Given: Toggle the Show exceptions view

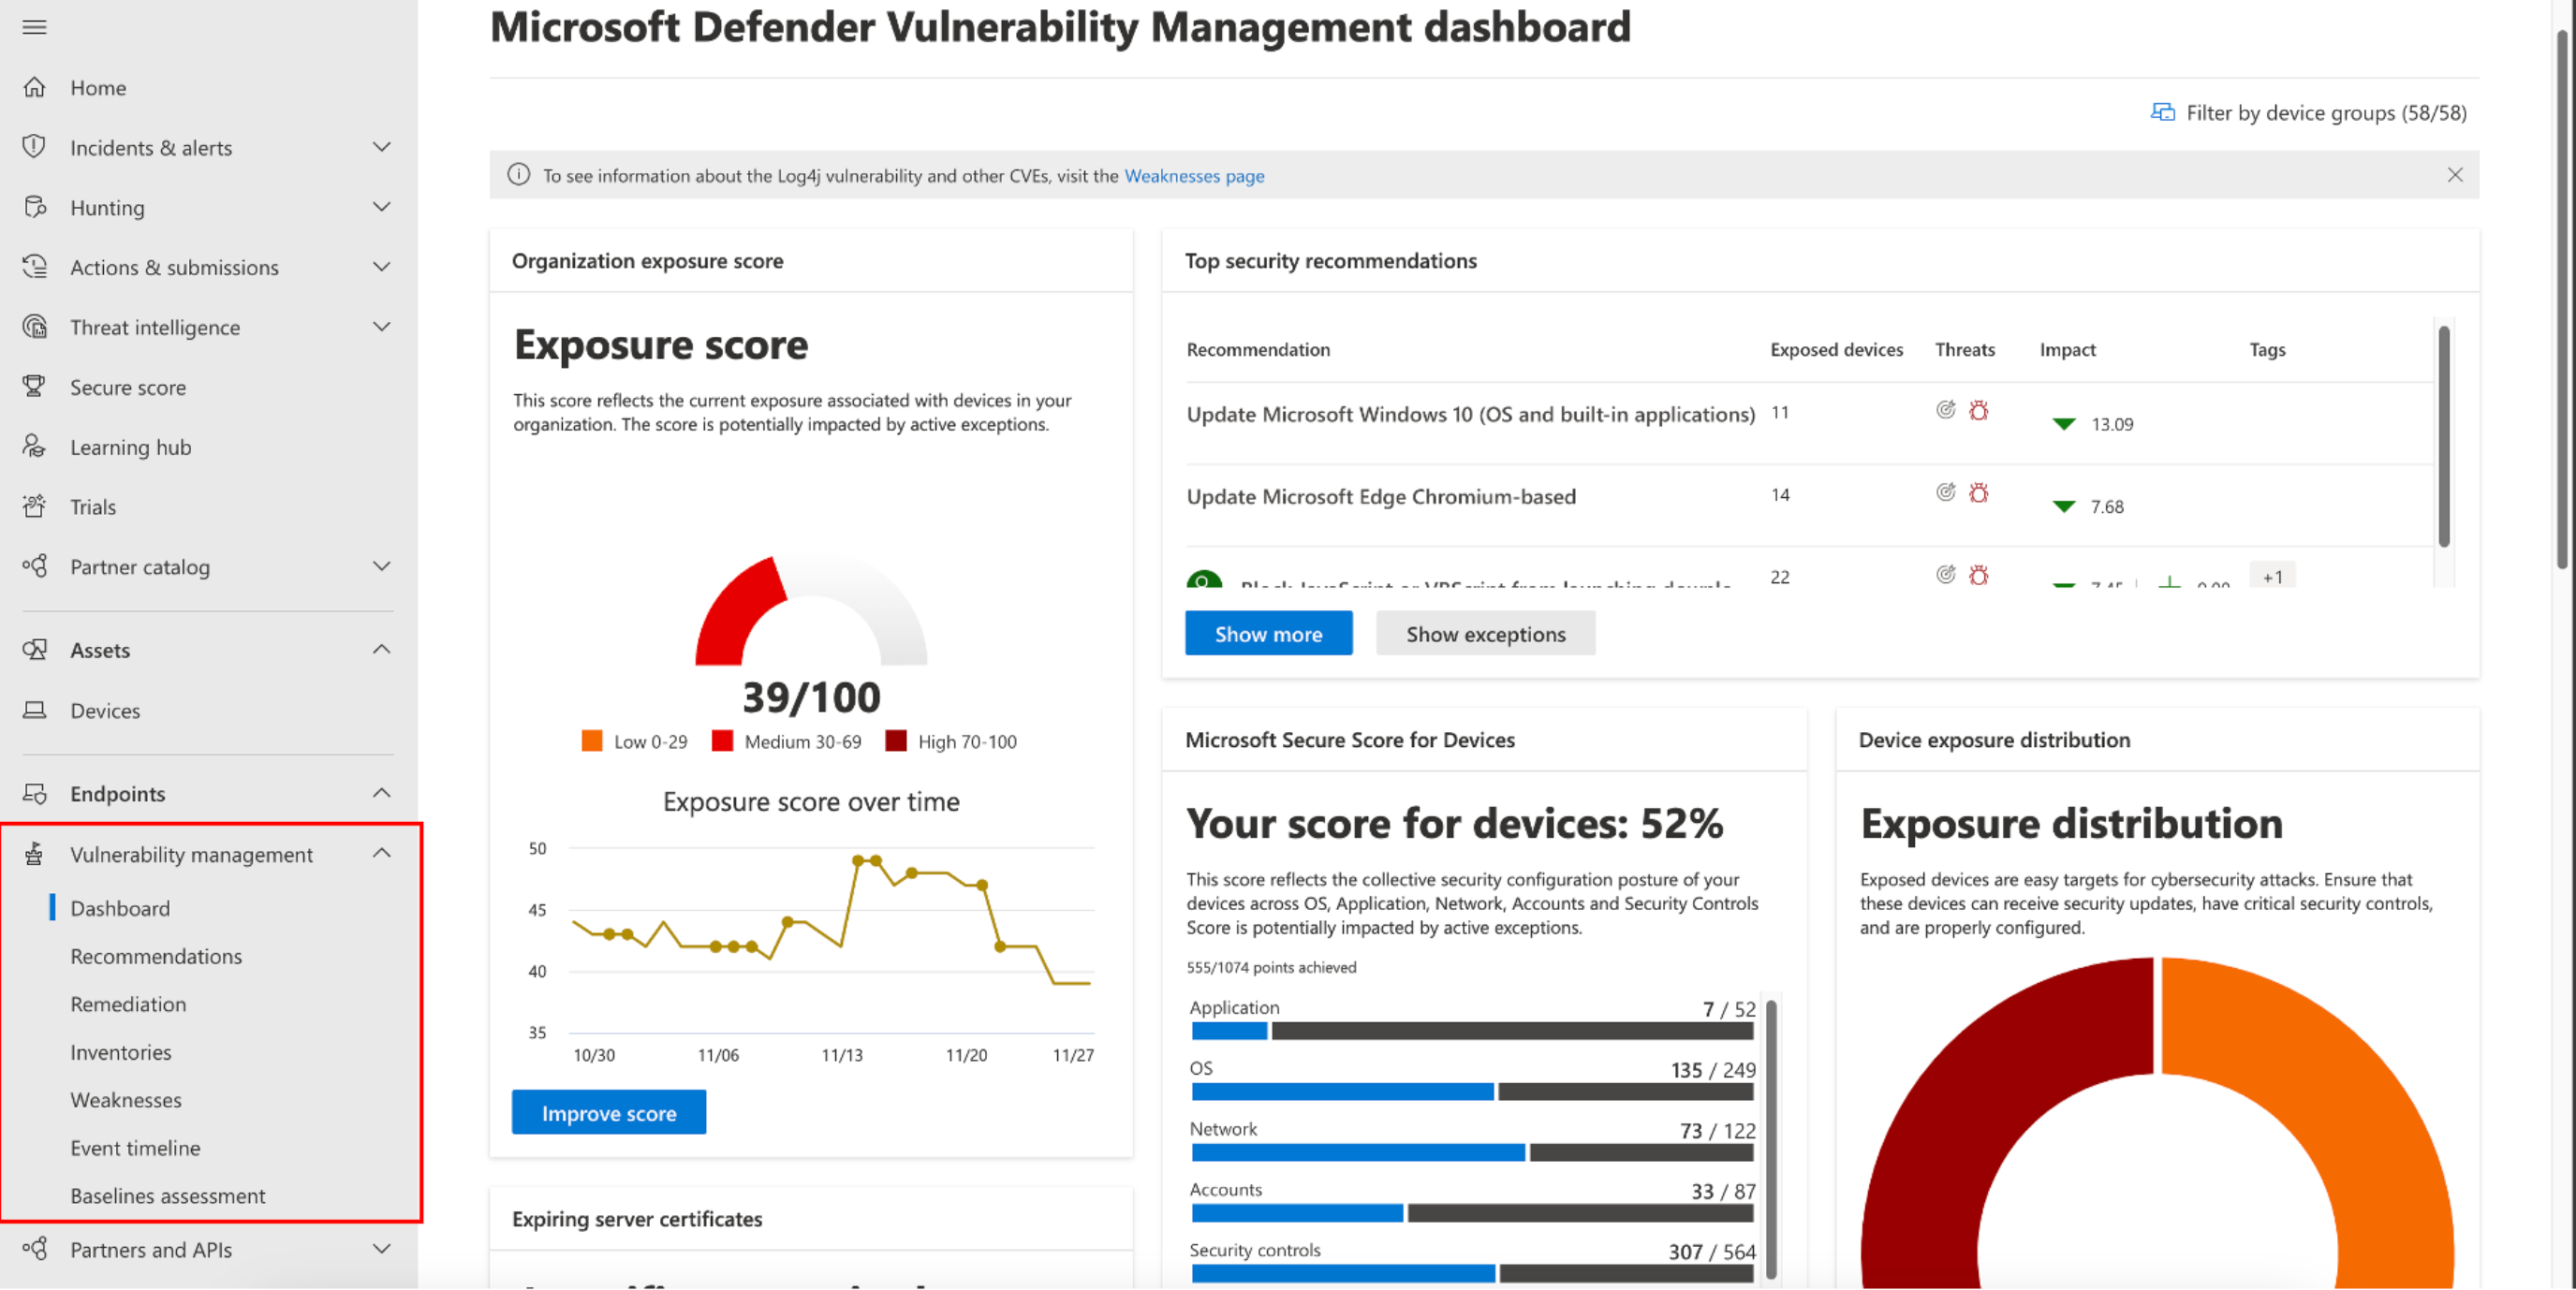Looking at the screenshot, I should click(1484, 632).
